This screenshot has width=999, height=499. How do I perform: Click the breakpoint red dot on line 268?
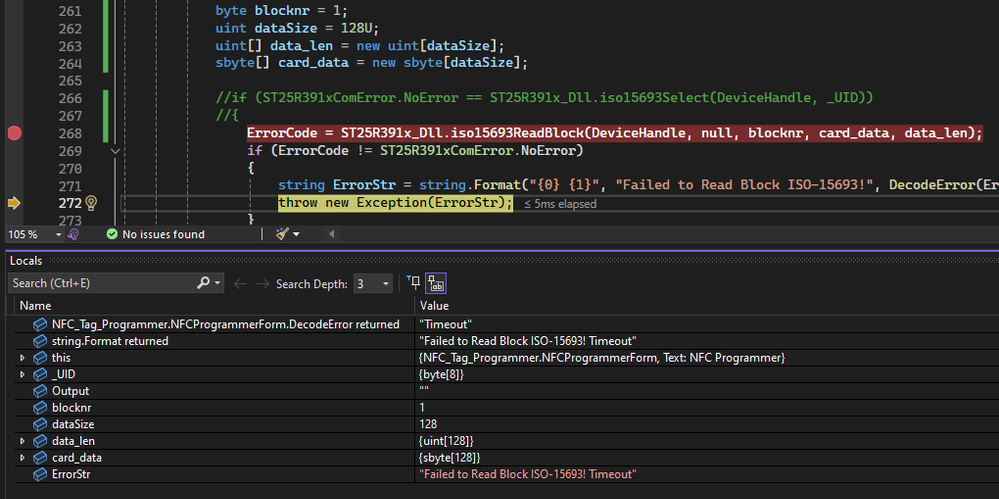(14, 133)
